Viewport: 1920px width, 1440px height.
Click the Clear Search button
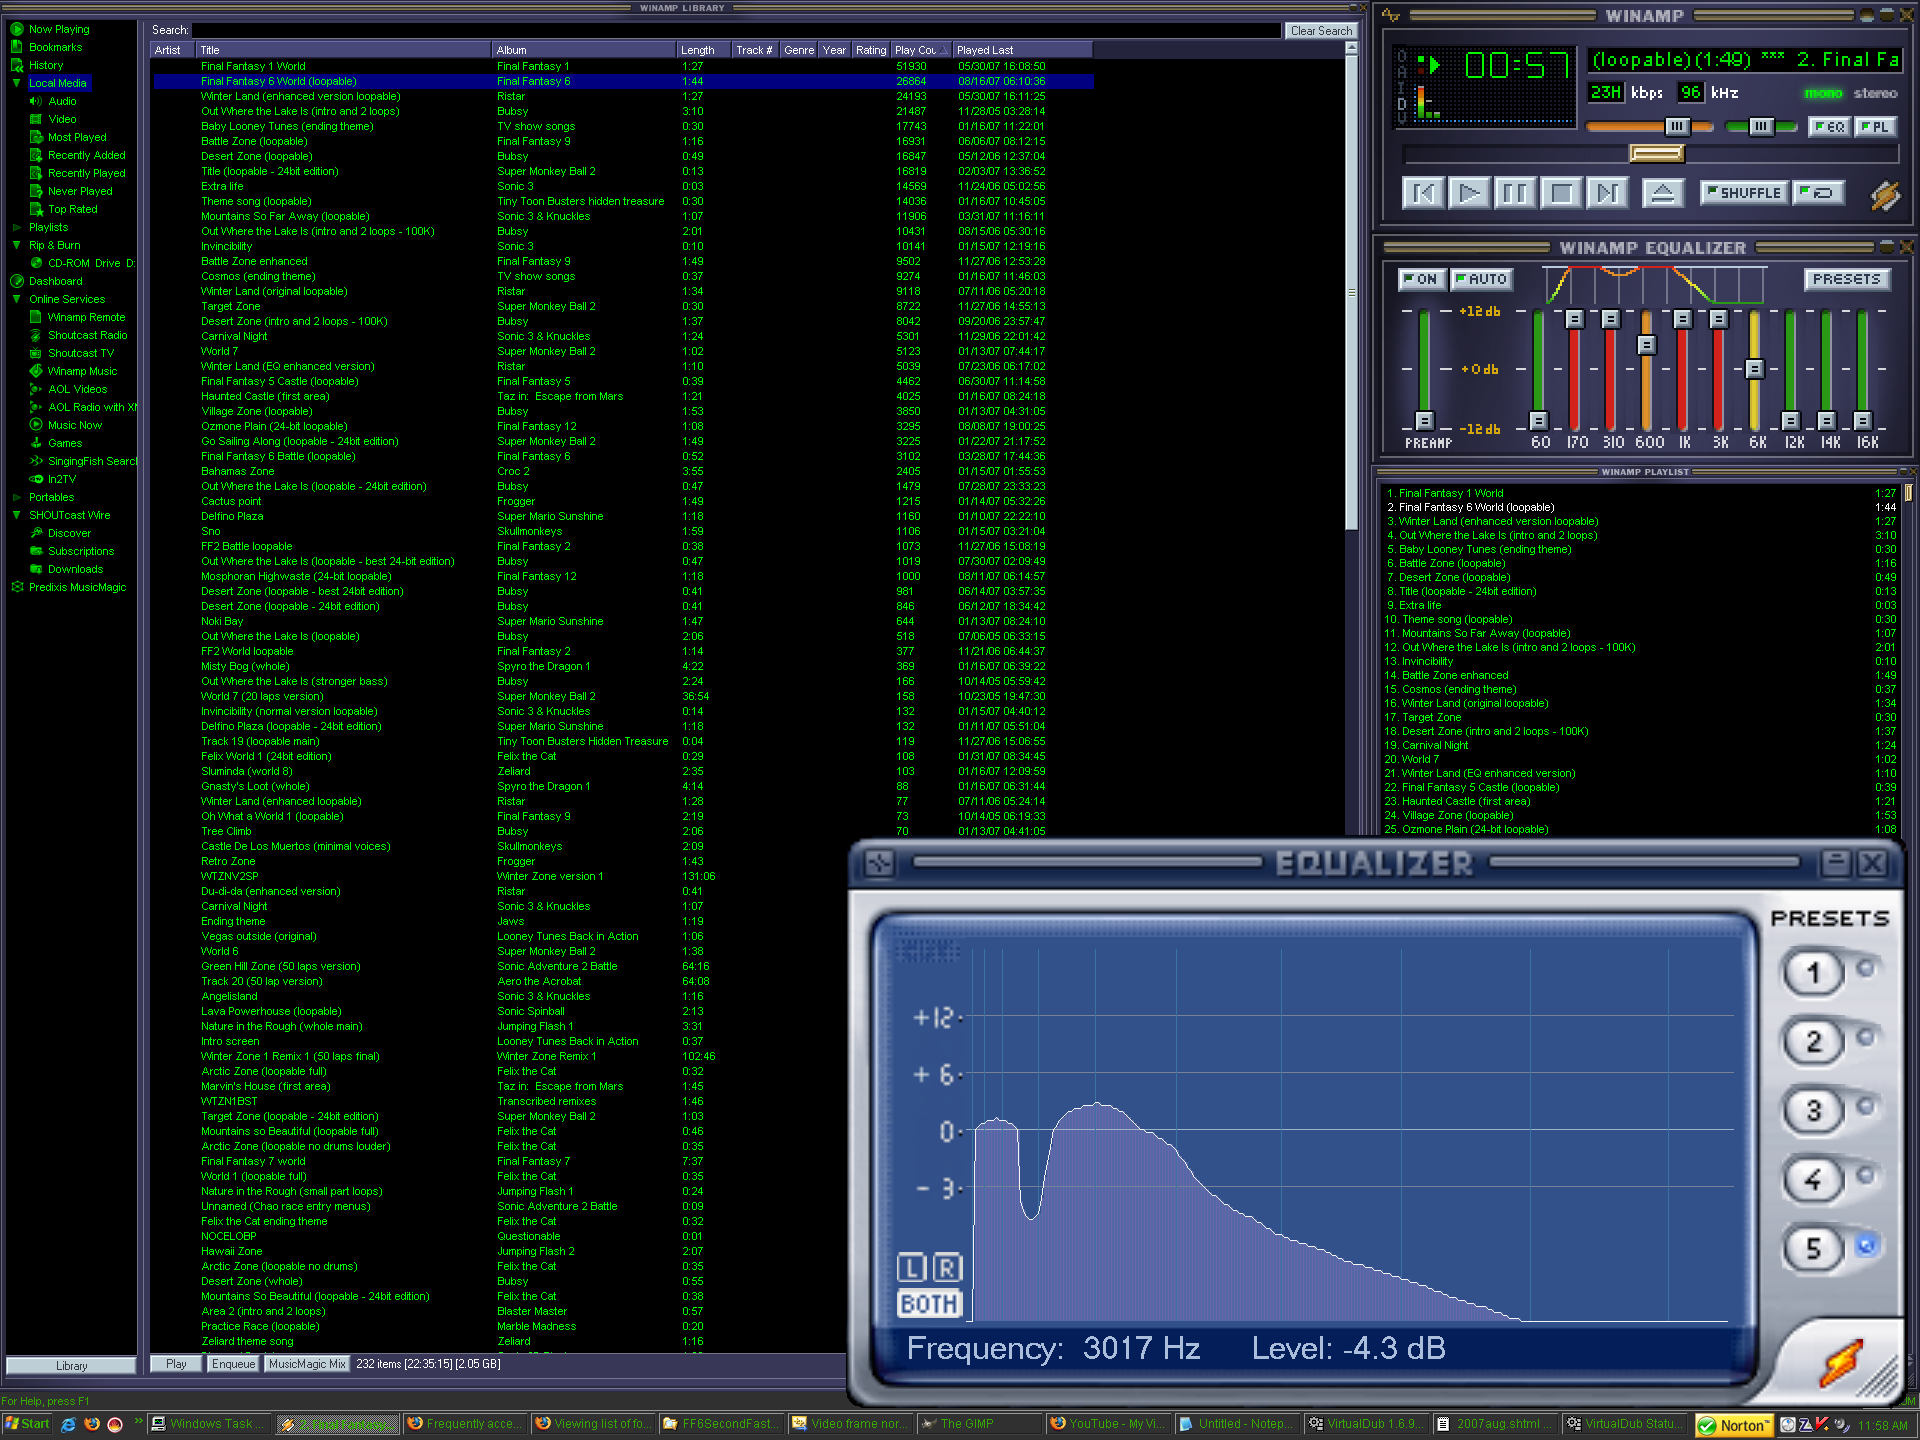pyautogui.click(x=1320, y=31)
